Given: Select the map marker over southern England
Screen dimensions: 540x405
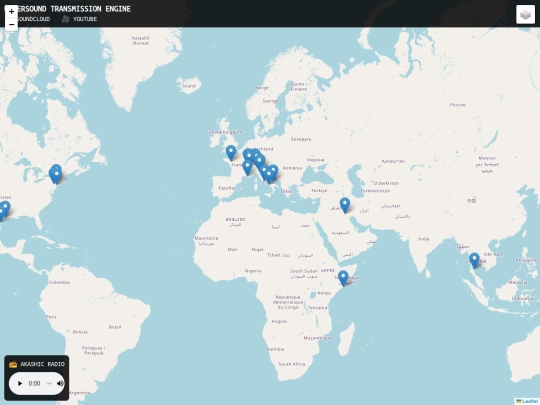Looking at the screenshot, I should (231, 153).
